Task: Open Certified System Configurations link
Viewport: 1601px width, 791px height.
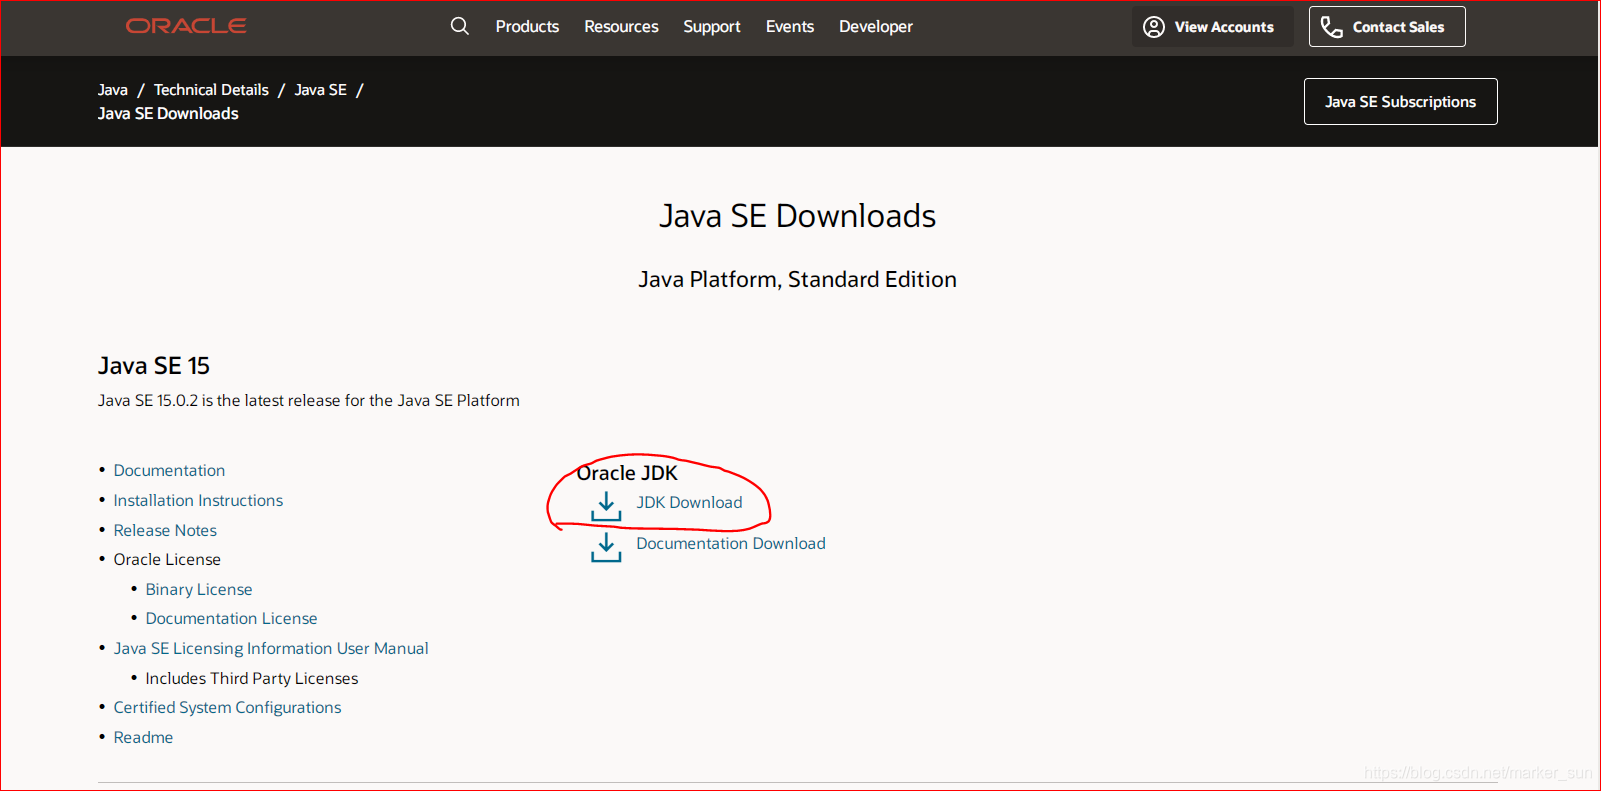Action: (x=227, y=708)
